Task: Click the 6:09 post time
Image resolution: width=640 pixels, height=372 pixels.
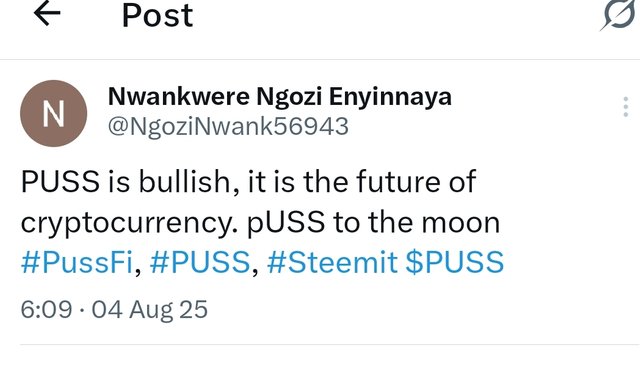Action: [47, 309]
